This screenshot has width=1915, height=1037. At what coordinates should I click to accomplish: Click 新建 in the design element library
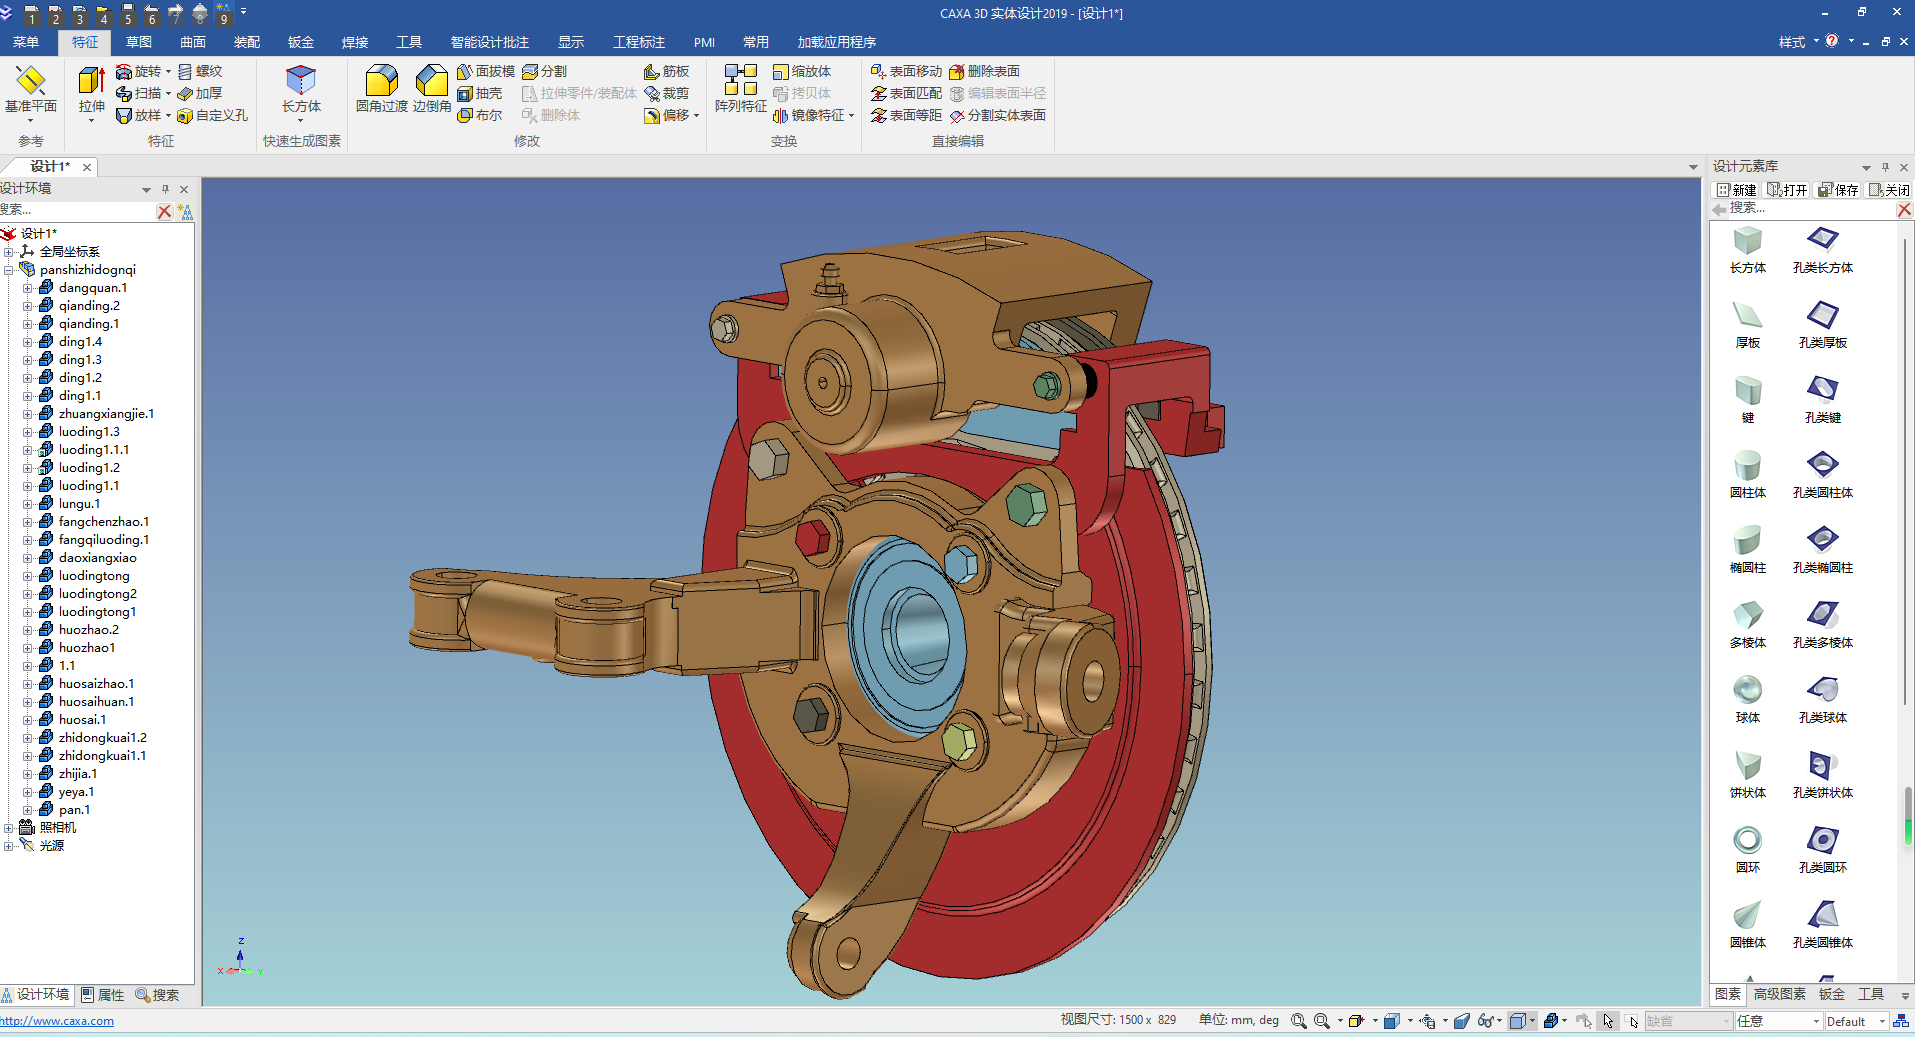[x=1737, y=190]
